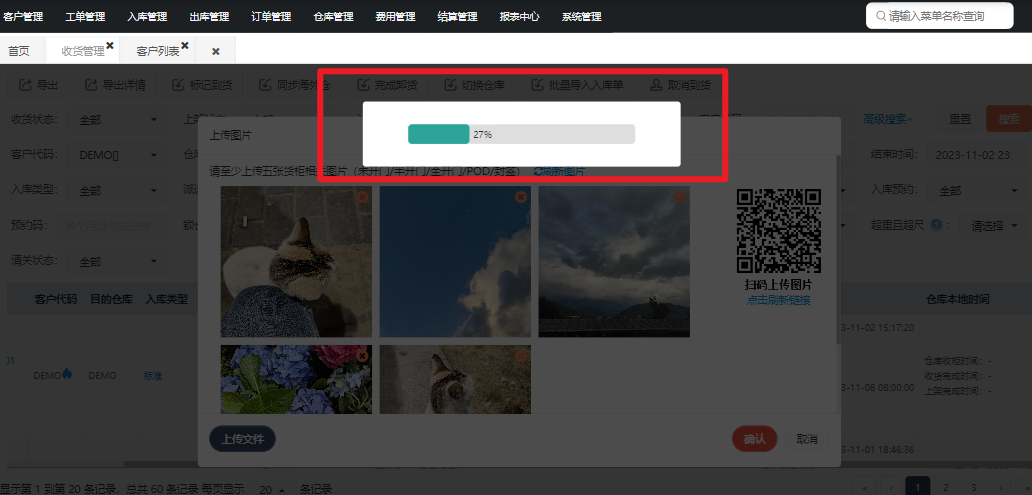Open the 工单管理 menu

click(x=86, y=16)
